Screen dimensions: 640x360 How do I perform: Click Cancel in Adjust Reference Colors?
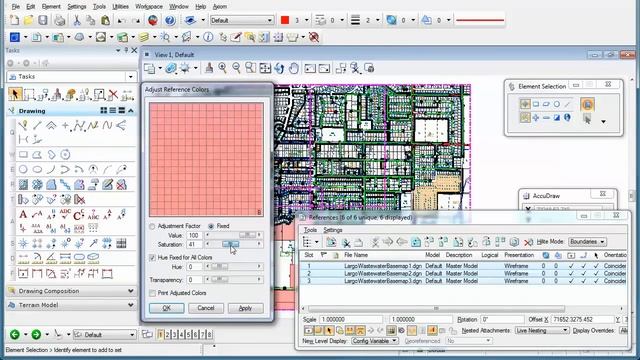[x=206, y=308]
